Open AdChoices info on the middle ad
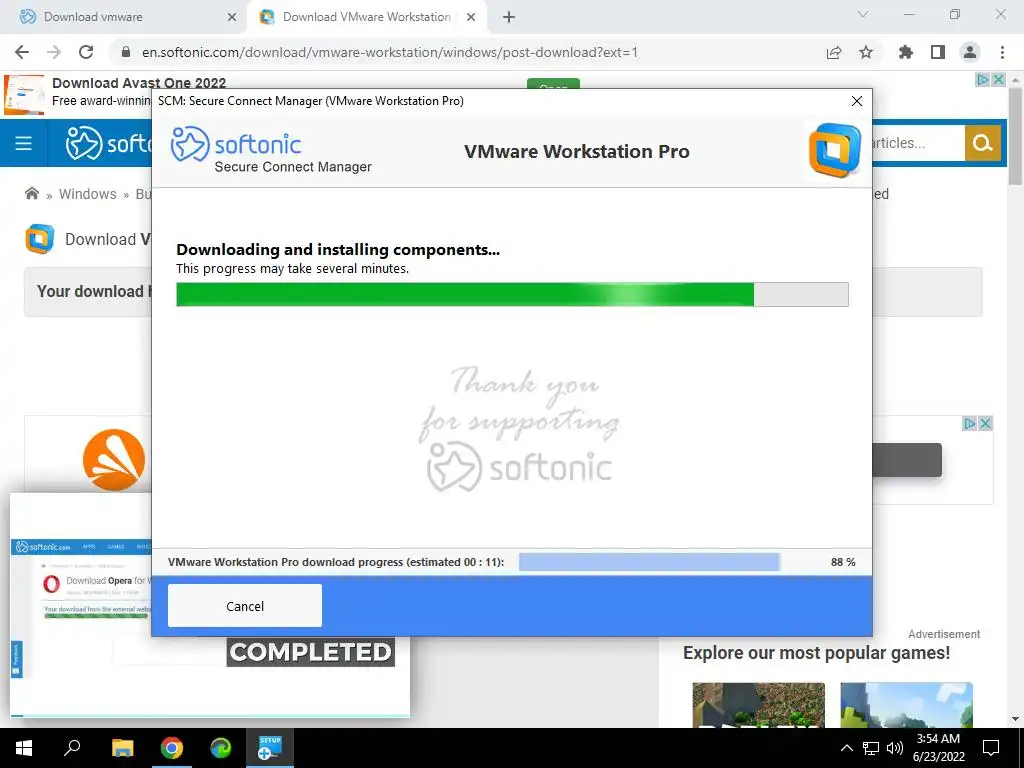The height and width of the screenshot is (768, 1024). point(970,424)
